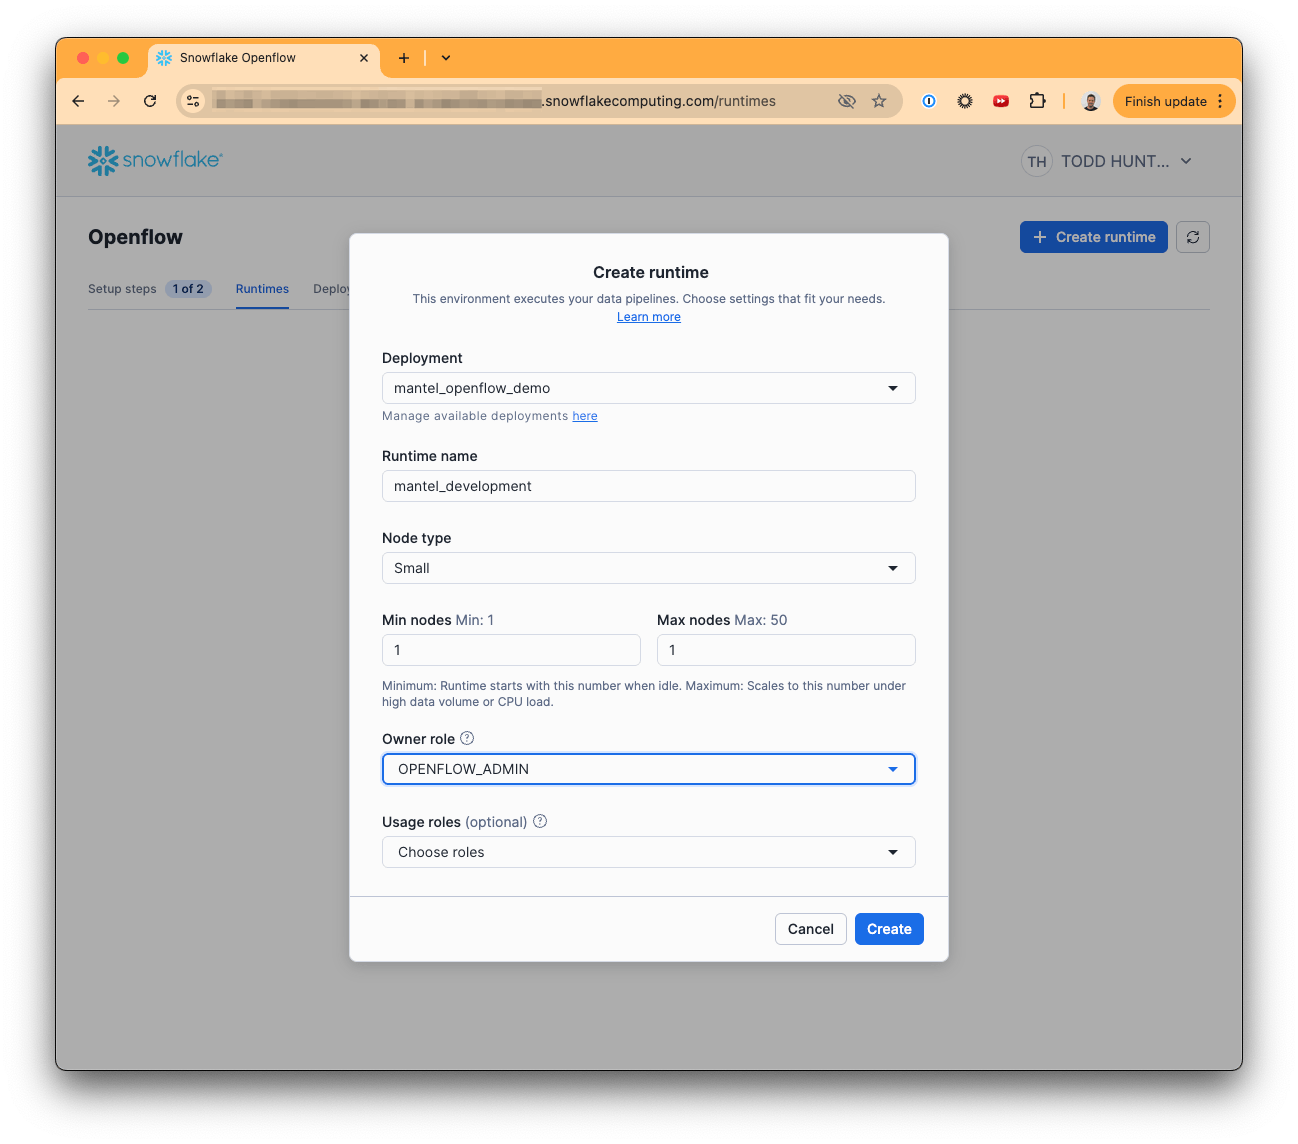Open the Deployment dropdown
Screen dimensions: 1298x1144
coord(649,388)
